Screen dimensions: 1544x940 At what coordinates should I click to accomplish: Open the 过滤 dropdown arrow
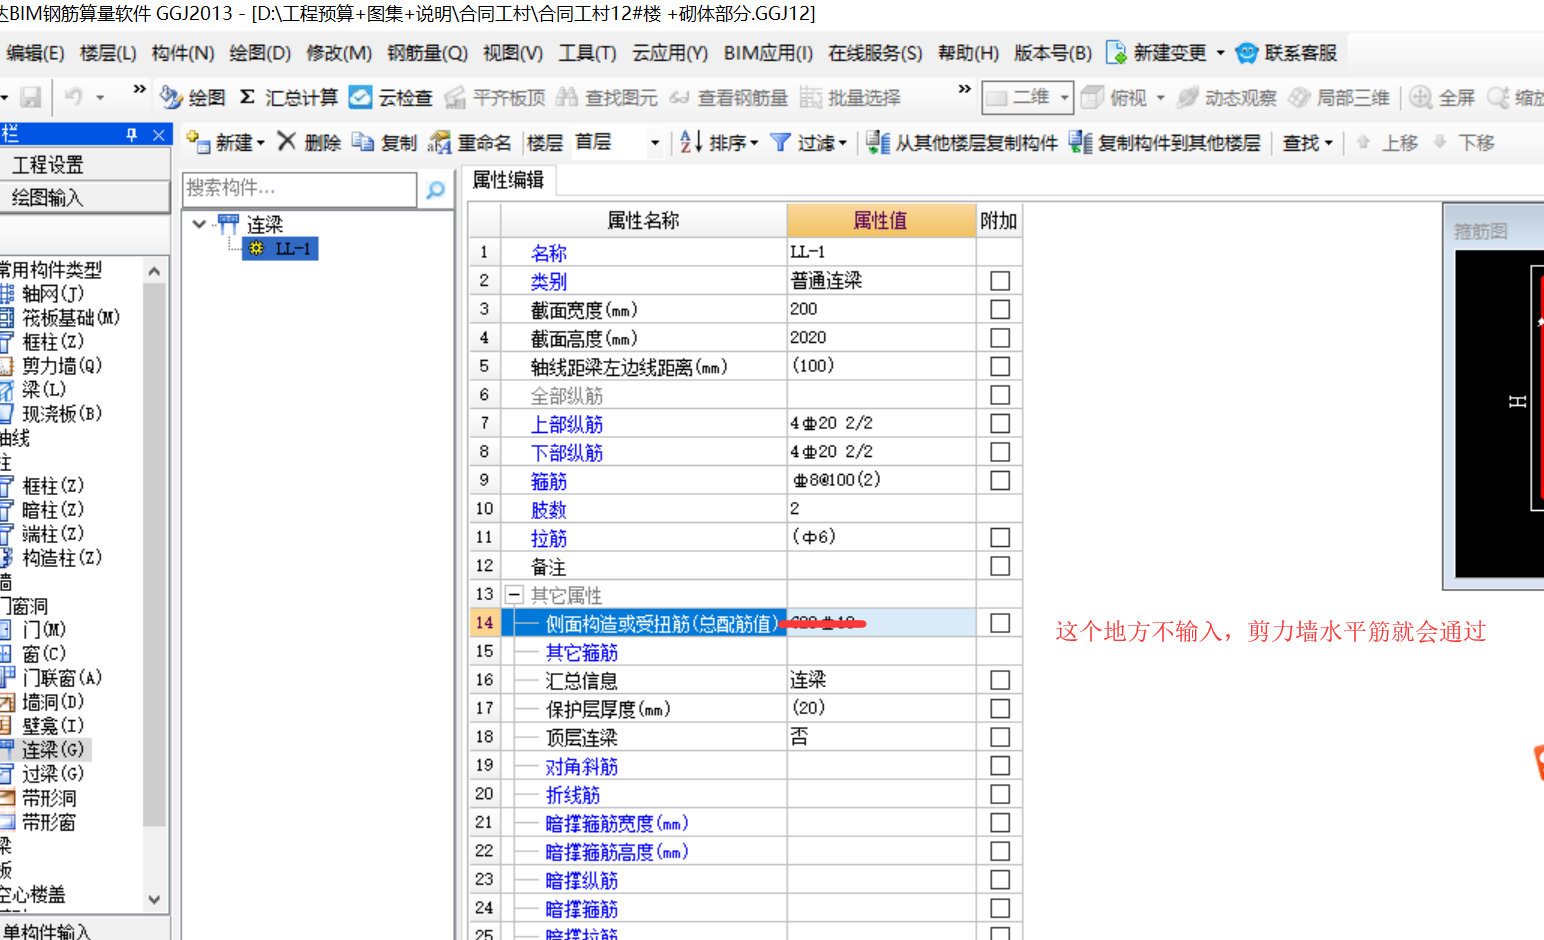pyautogui.click(x=843, y=143)
